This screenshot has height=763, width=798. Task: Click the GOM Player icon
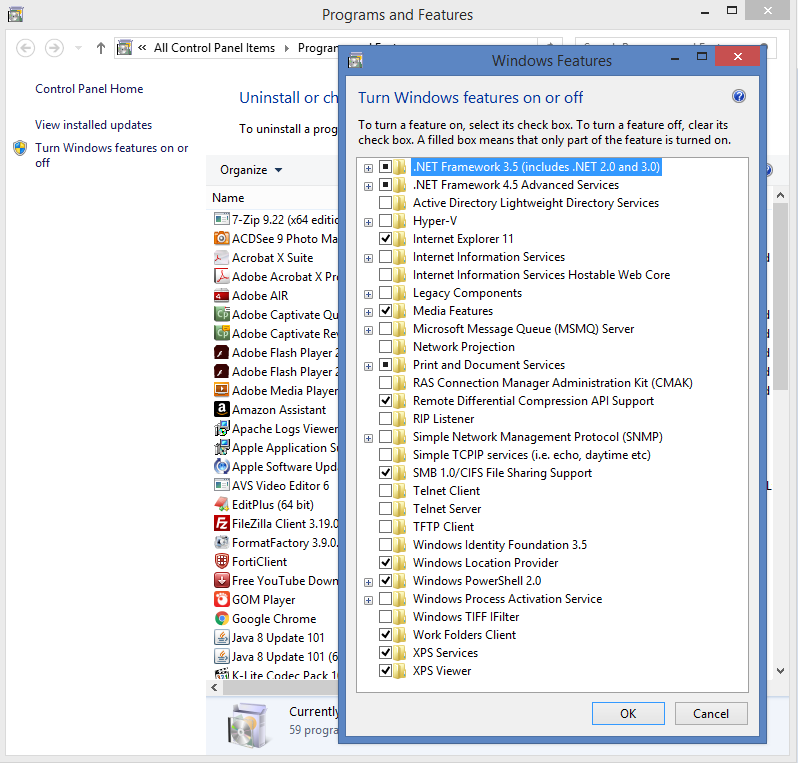click(221, 600)
